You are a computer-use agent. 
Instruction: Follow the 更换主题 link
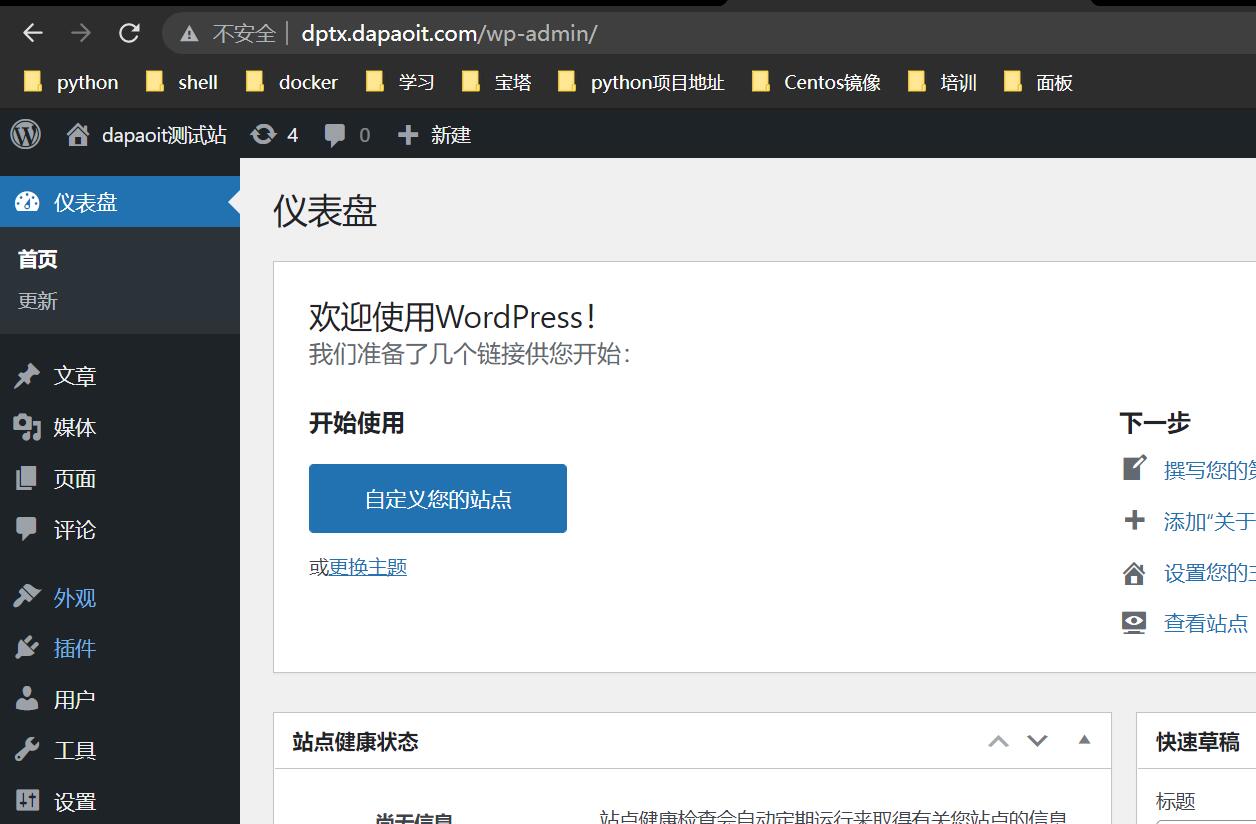pyautogui.click(x=368, y=567)
